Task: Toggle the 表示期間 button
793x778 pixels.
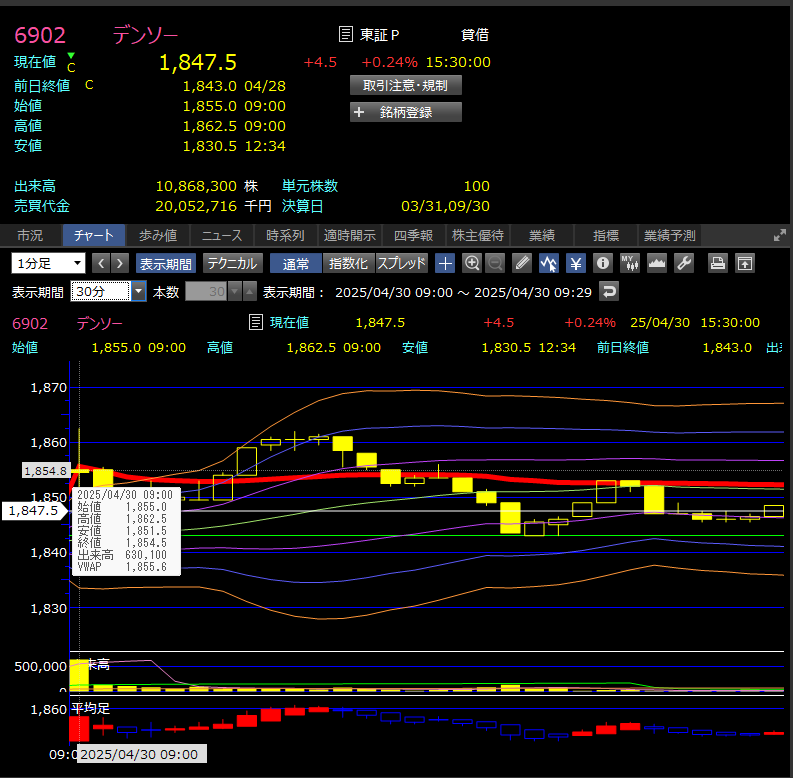Action: [166, 264]
